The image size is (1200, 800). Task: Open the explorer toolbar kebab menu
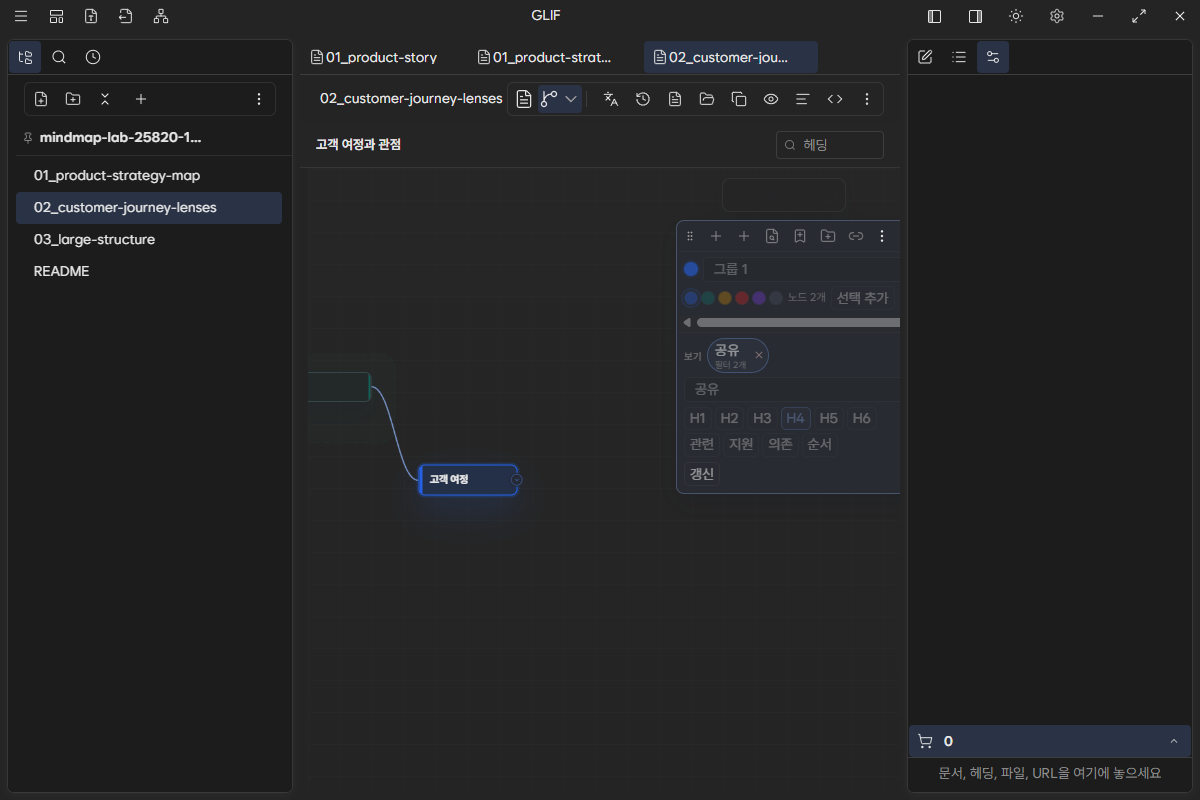(x=259, y=99)
